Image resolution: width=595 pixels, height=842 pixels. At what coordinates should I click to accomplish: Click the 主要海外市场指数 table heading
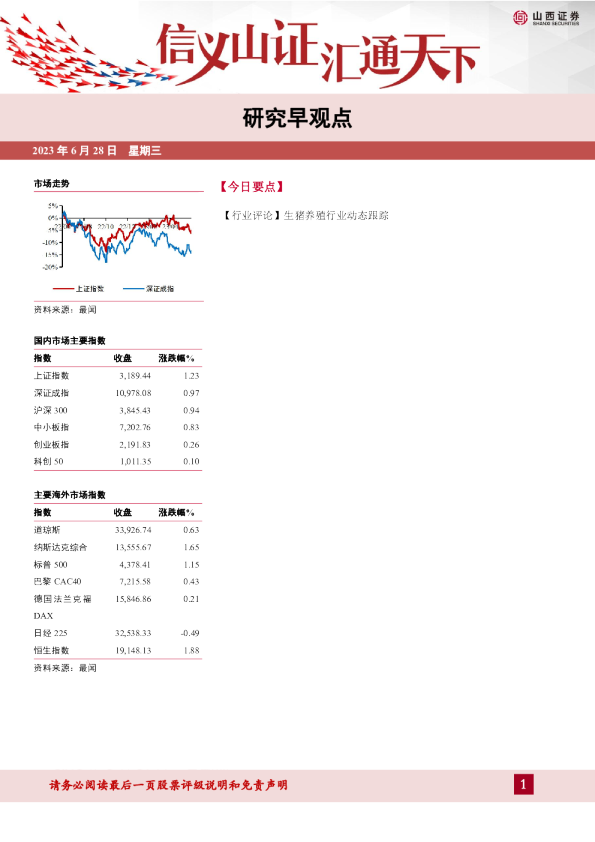(x=70, y=495)
